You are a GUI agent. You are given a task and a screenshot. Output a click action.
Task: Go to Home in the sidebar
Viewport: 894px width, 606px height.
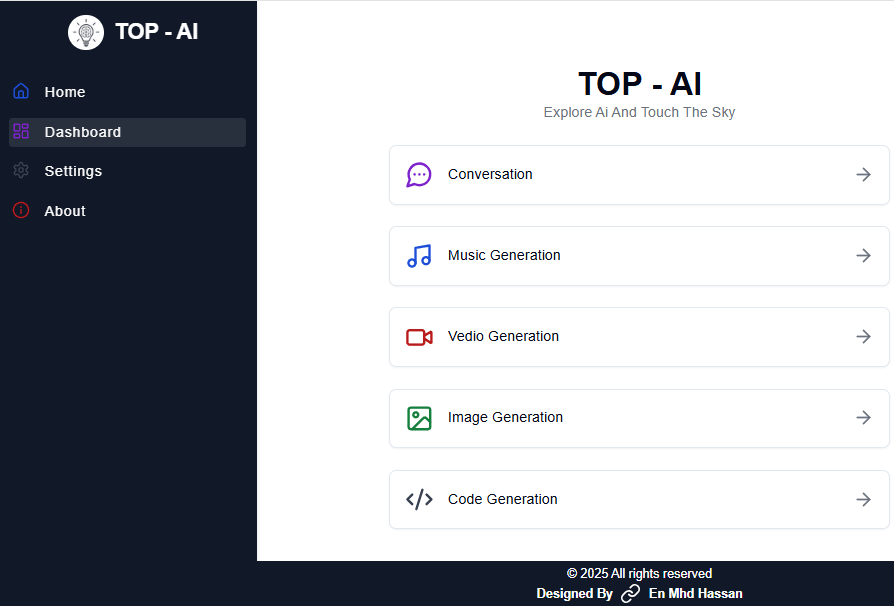65,92
